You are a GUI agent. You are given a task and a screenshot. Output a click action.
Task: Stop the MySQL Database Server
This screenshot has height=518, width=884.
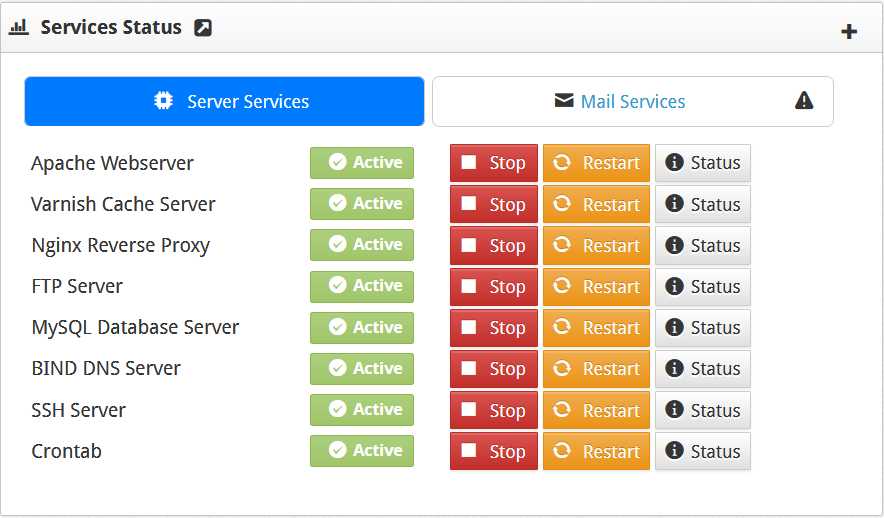(x=494, y=327)
